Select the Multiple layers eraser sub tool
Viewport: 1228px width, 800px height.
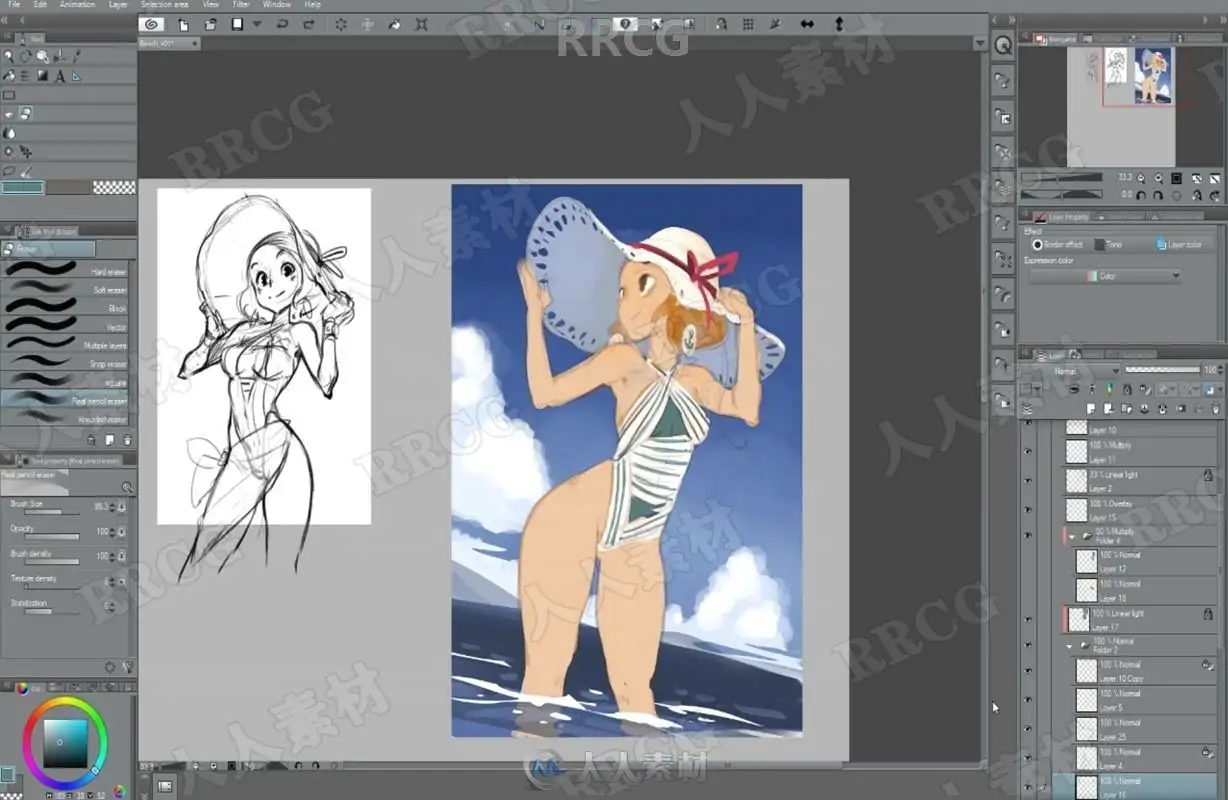point(66,345)
